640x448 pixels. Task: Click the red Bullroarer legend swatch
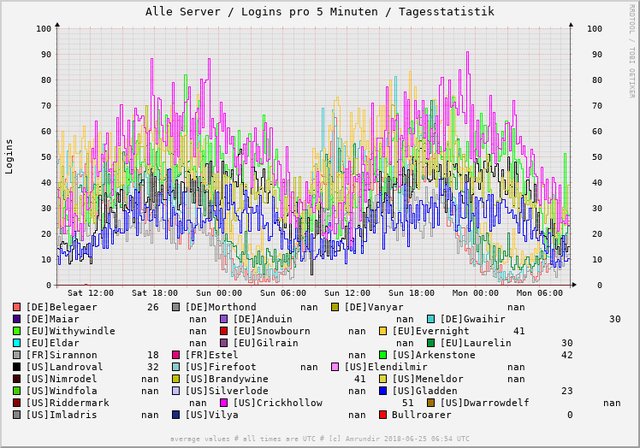(385, 414)
